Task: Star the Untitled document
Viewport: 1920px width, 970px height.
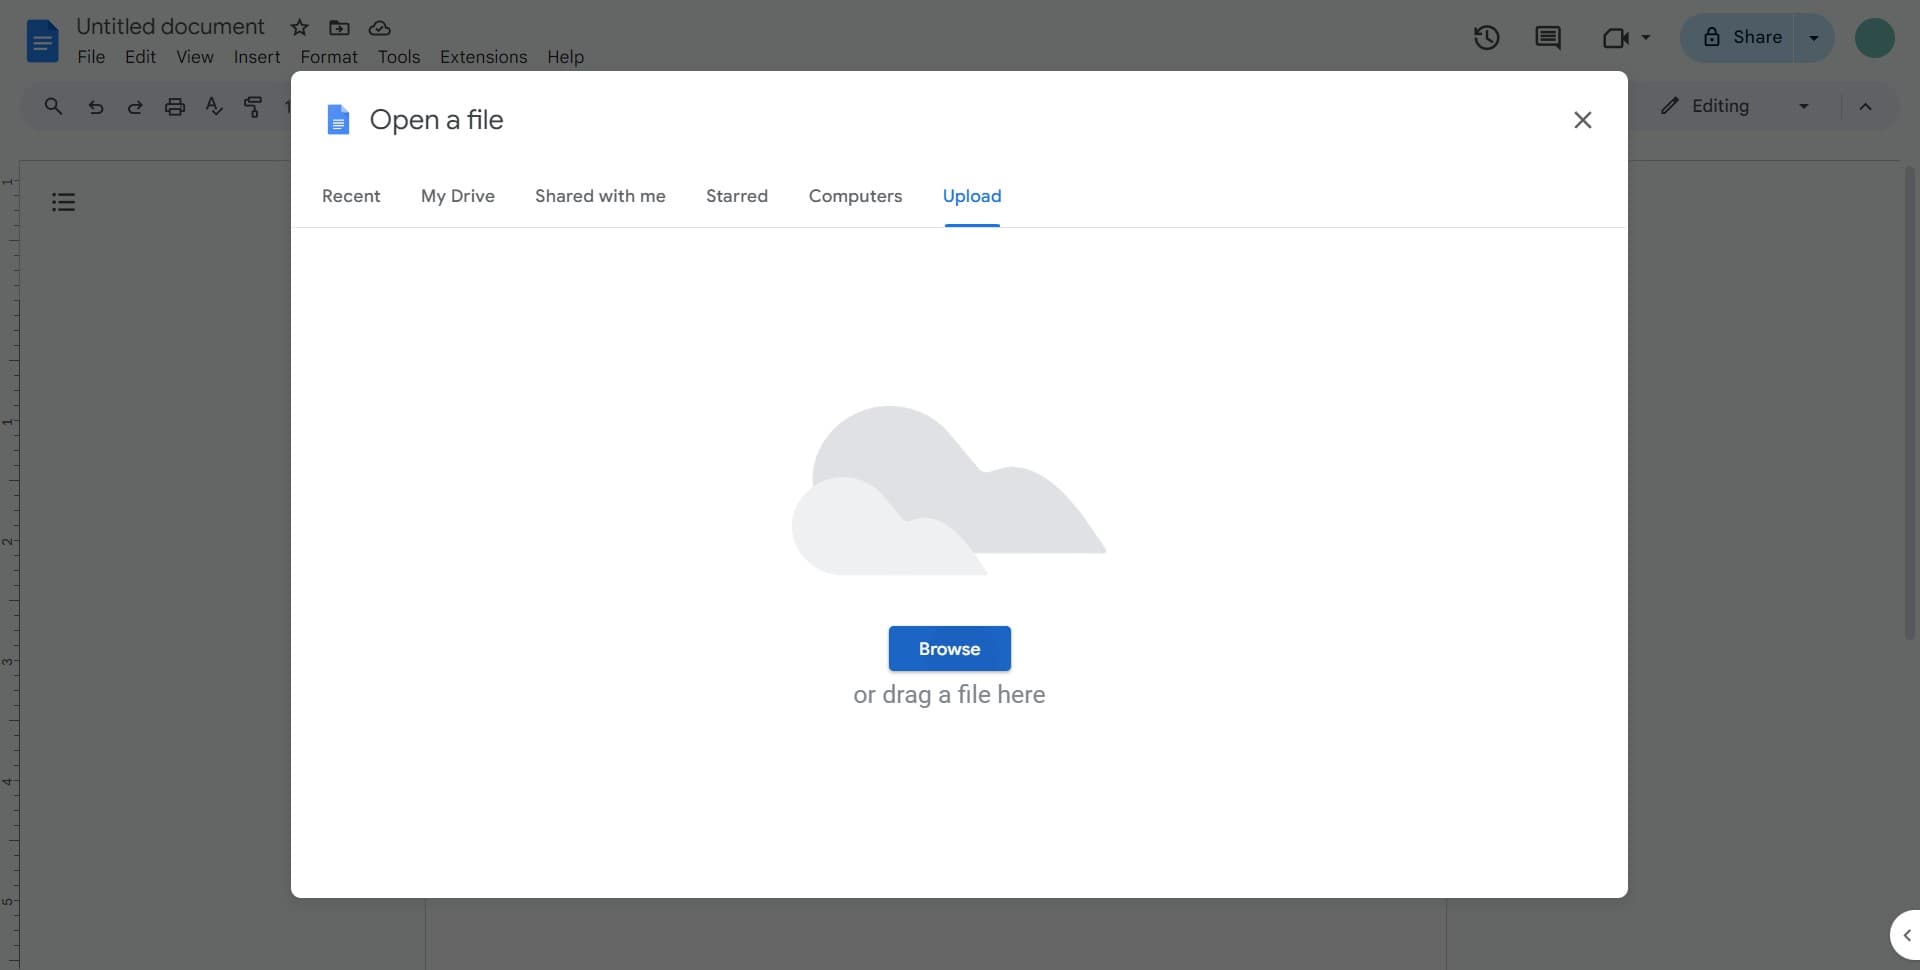Action: [x=299, y=28]
